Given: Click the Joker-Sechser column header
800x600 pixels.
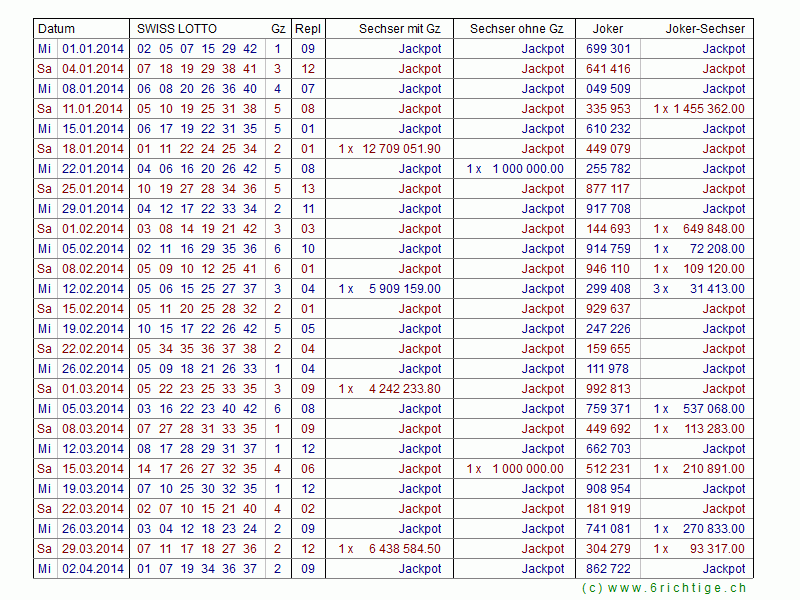Looking at the screenshot, I should click(705, 29).
